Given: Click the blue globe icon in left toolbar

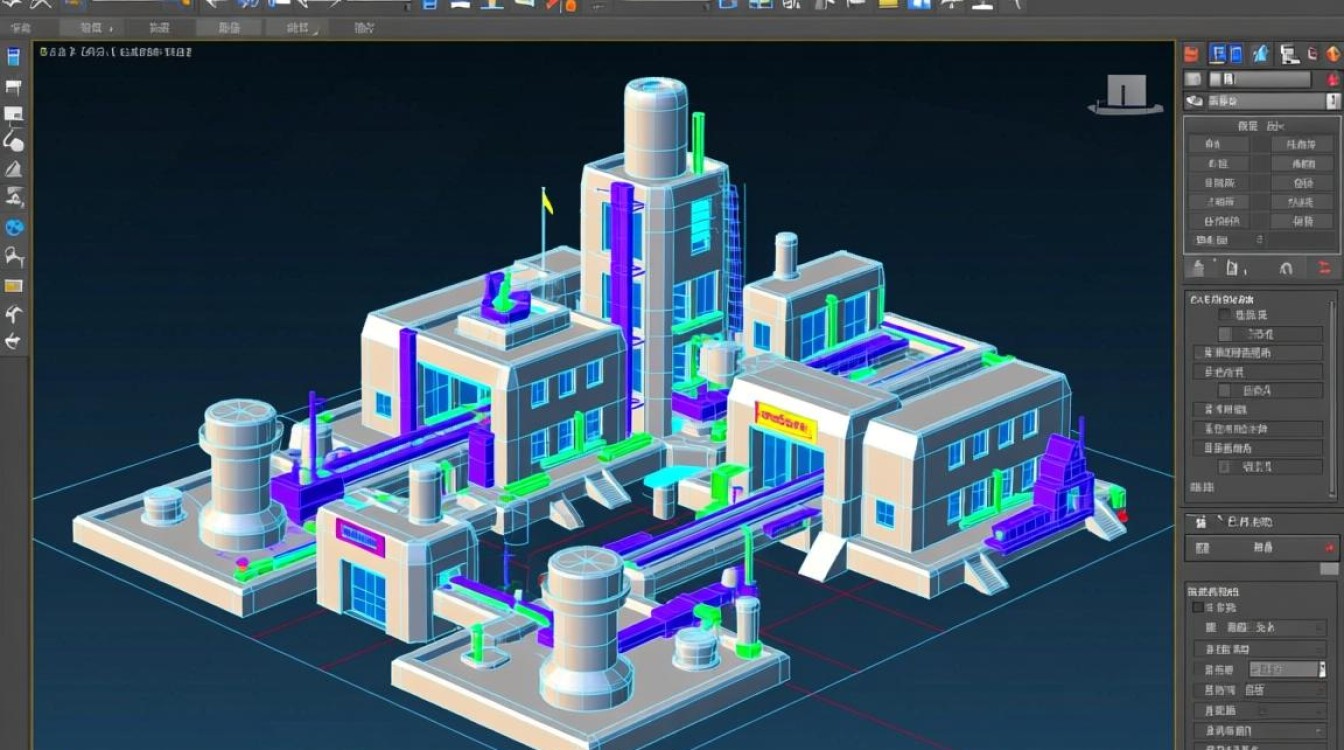Looking at the screenshot, I should tap(14, 227).
